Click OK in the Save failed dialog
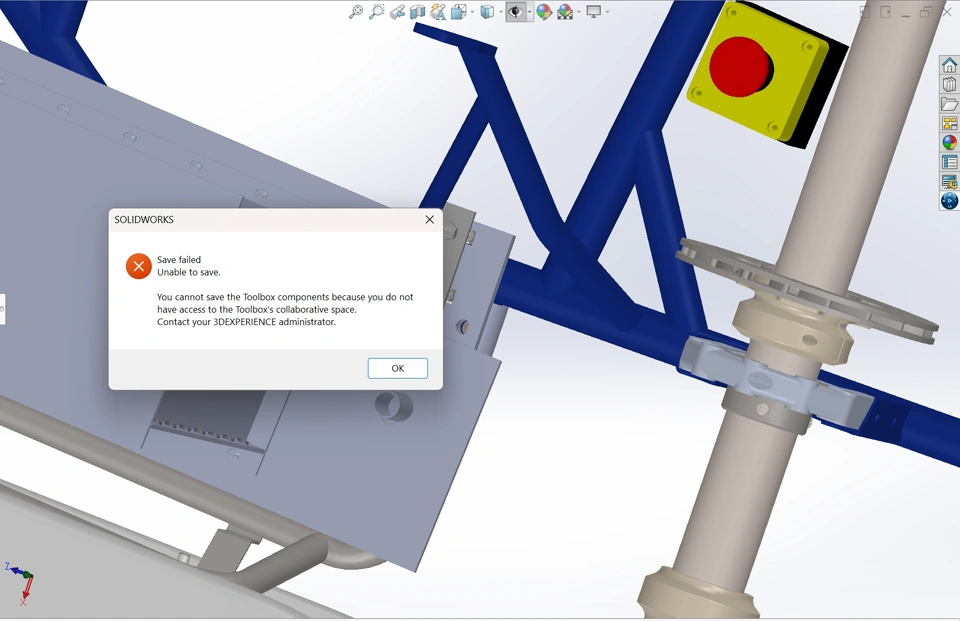 point(398,368)
